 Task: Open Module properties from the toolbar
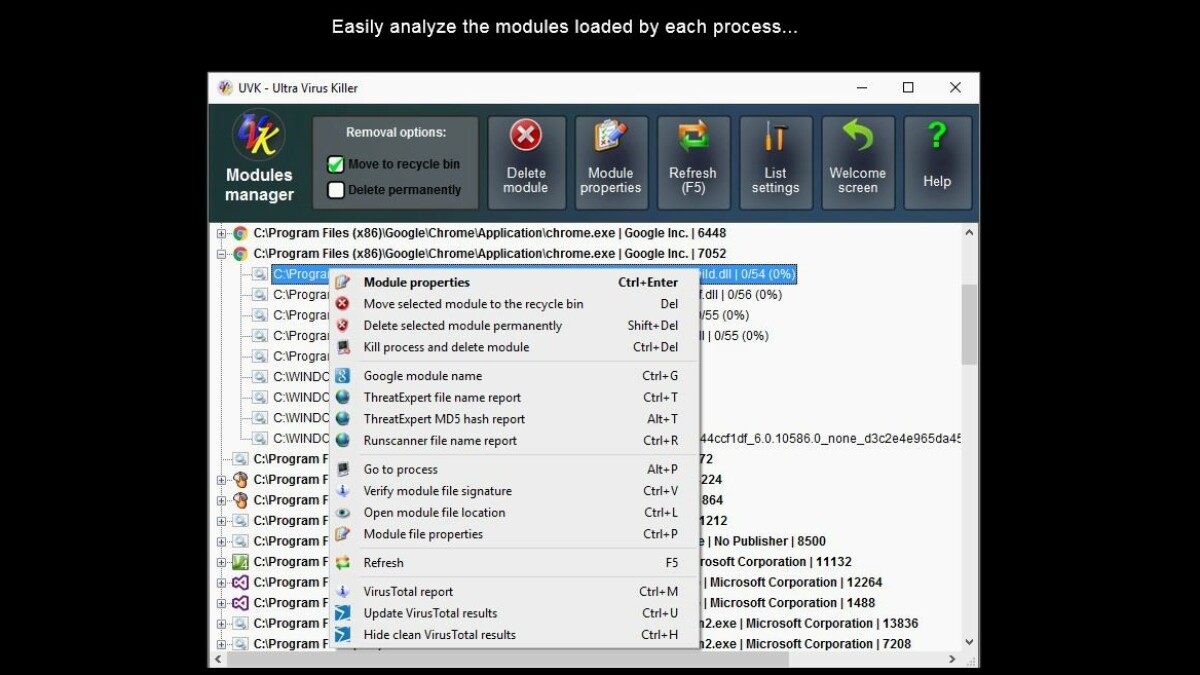tap(611, 162)
